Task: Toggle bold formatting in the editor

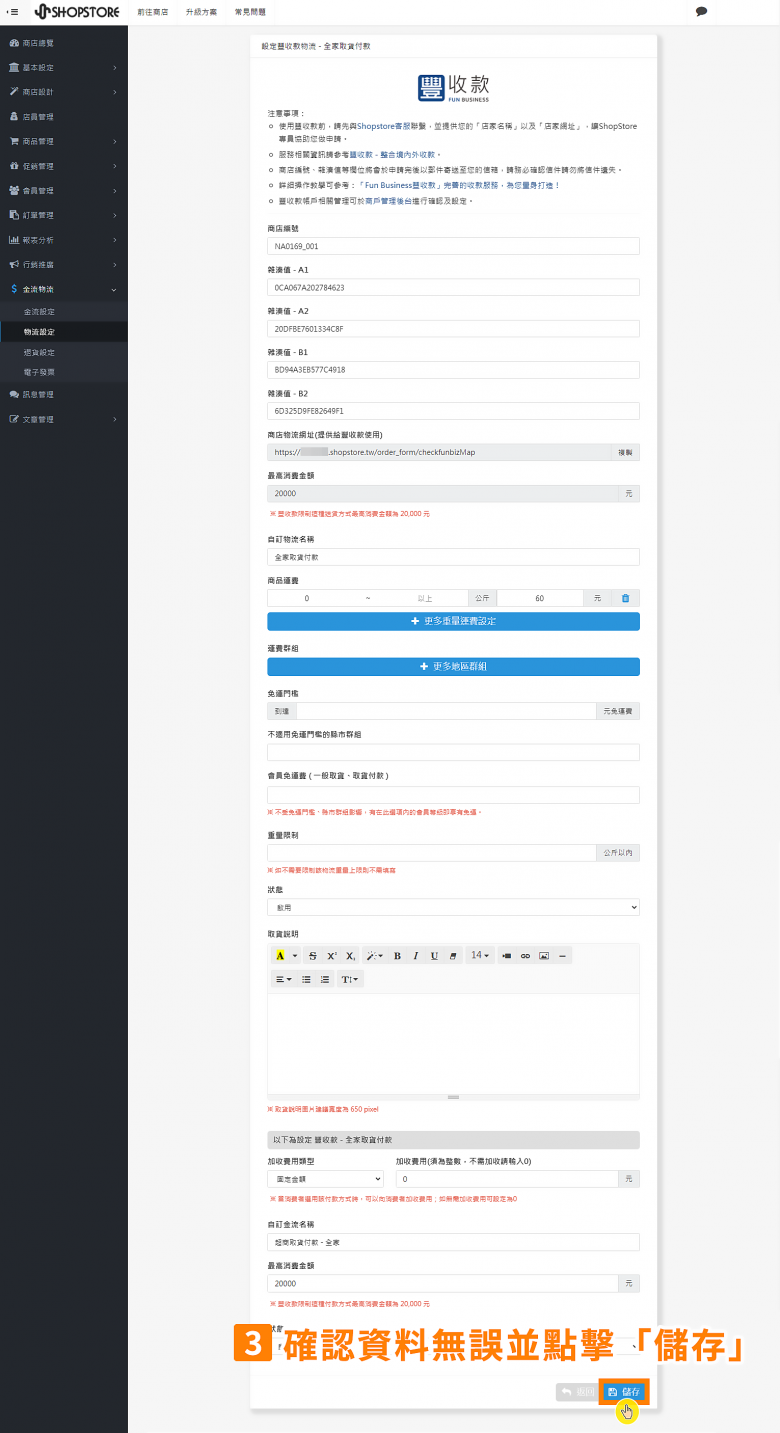Action: (397, 956)
